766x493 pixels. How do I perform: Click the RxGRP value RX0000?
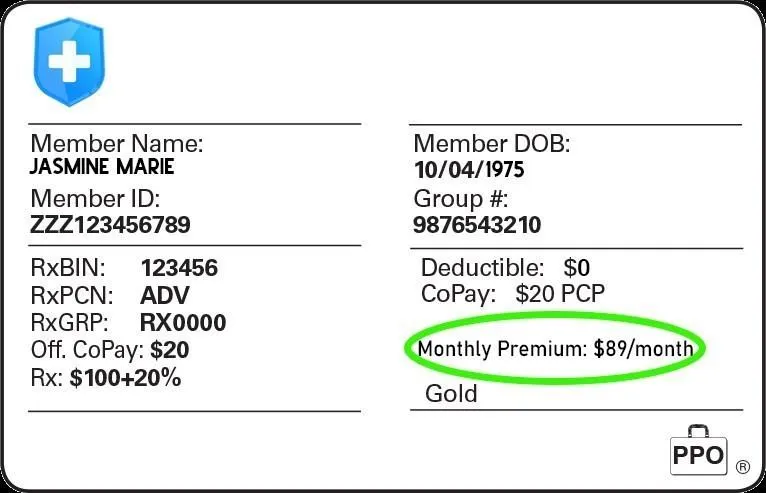183,322
